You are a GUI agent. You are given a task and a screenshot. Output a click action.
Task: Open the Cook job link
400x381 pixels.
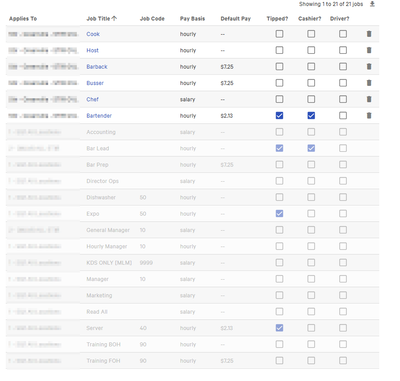93,34
